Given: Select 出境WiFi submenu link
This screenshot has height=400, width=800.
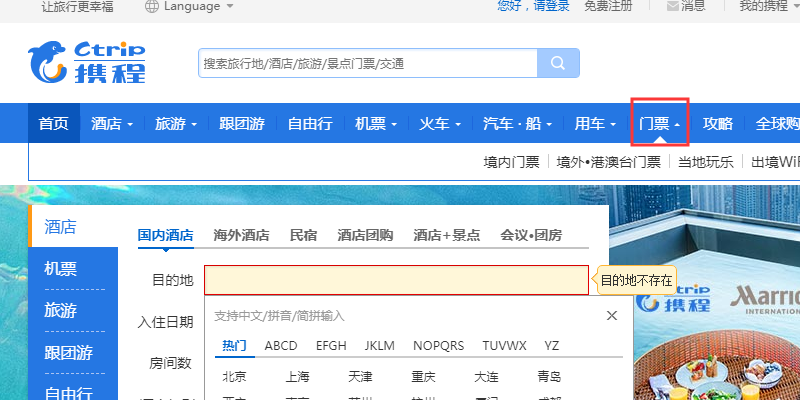Looking at the screenshot, I should 775,162.
